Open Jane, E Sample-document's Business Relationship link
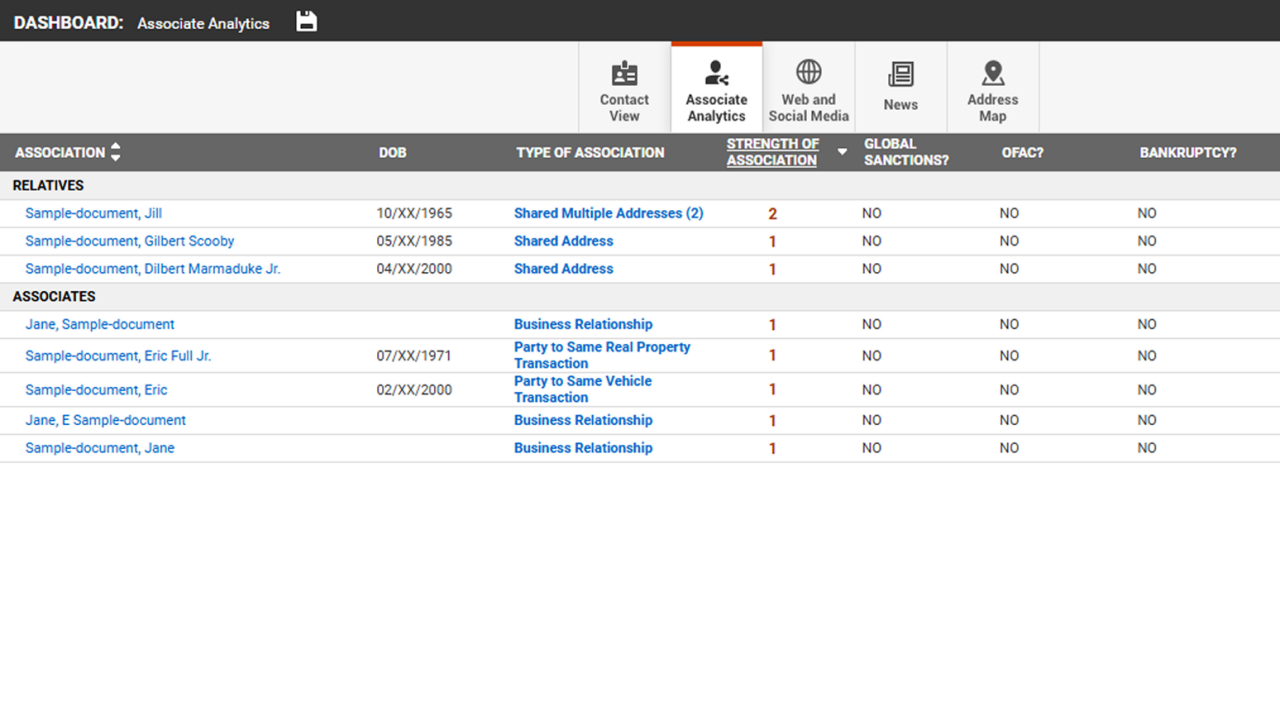Viewport: 1280px width, 721px height. click(583, 420)
